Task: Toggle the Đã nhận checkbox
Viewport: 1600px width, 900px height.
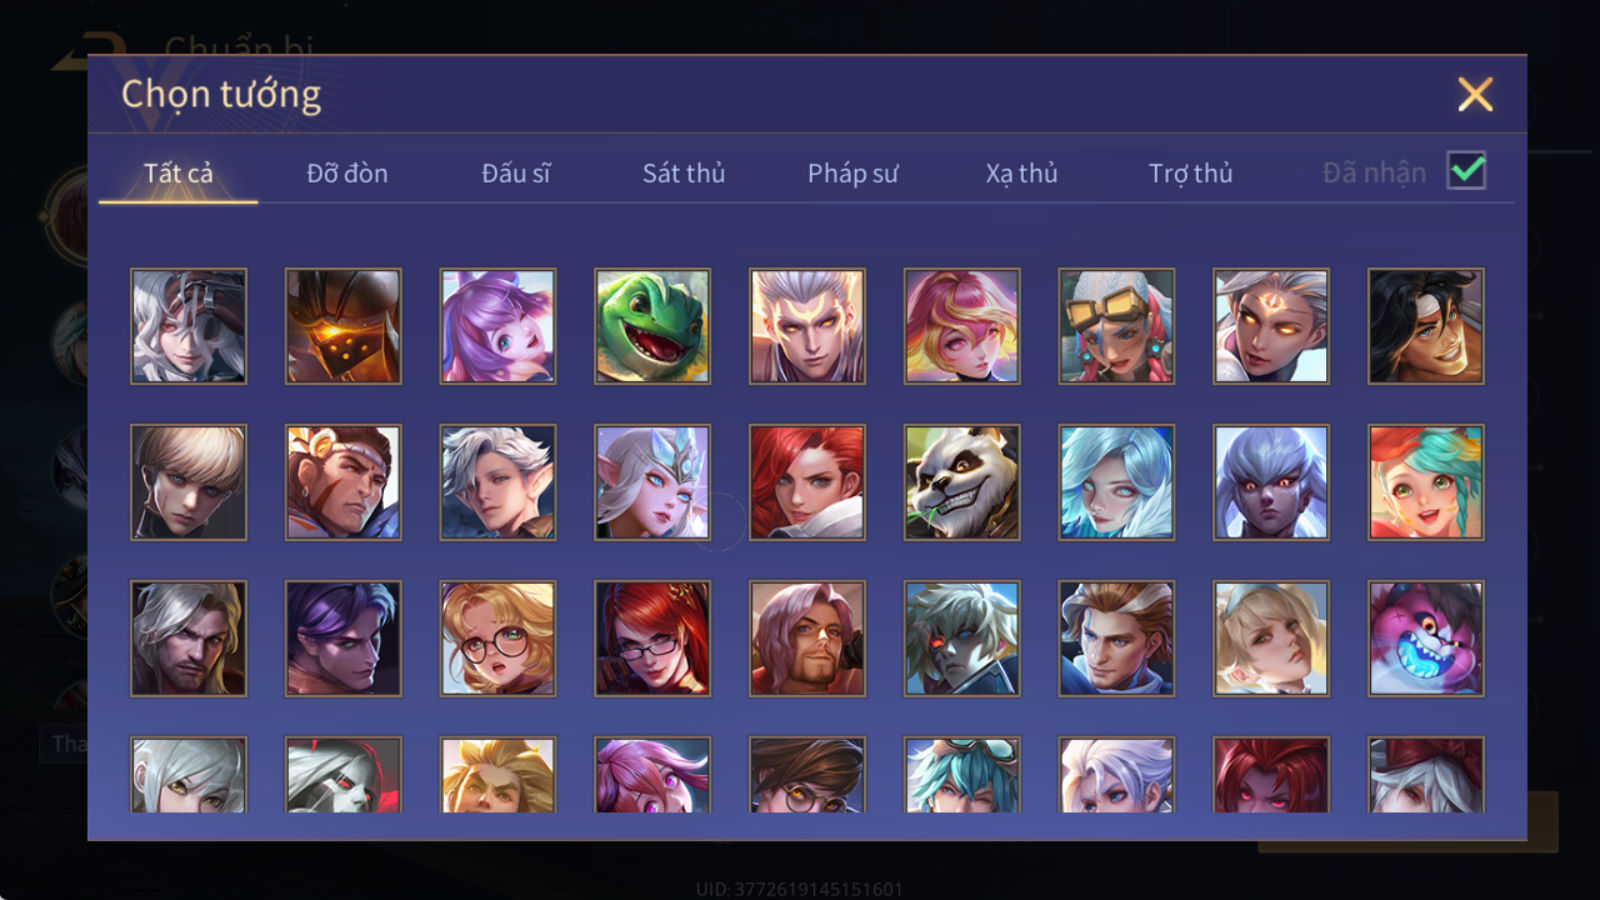Action: pyautogui.click(x=1466, y=171)
